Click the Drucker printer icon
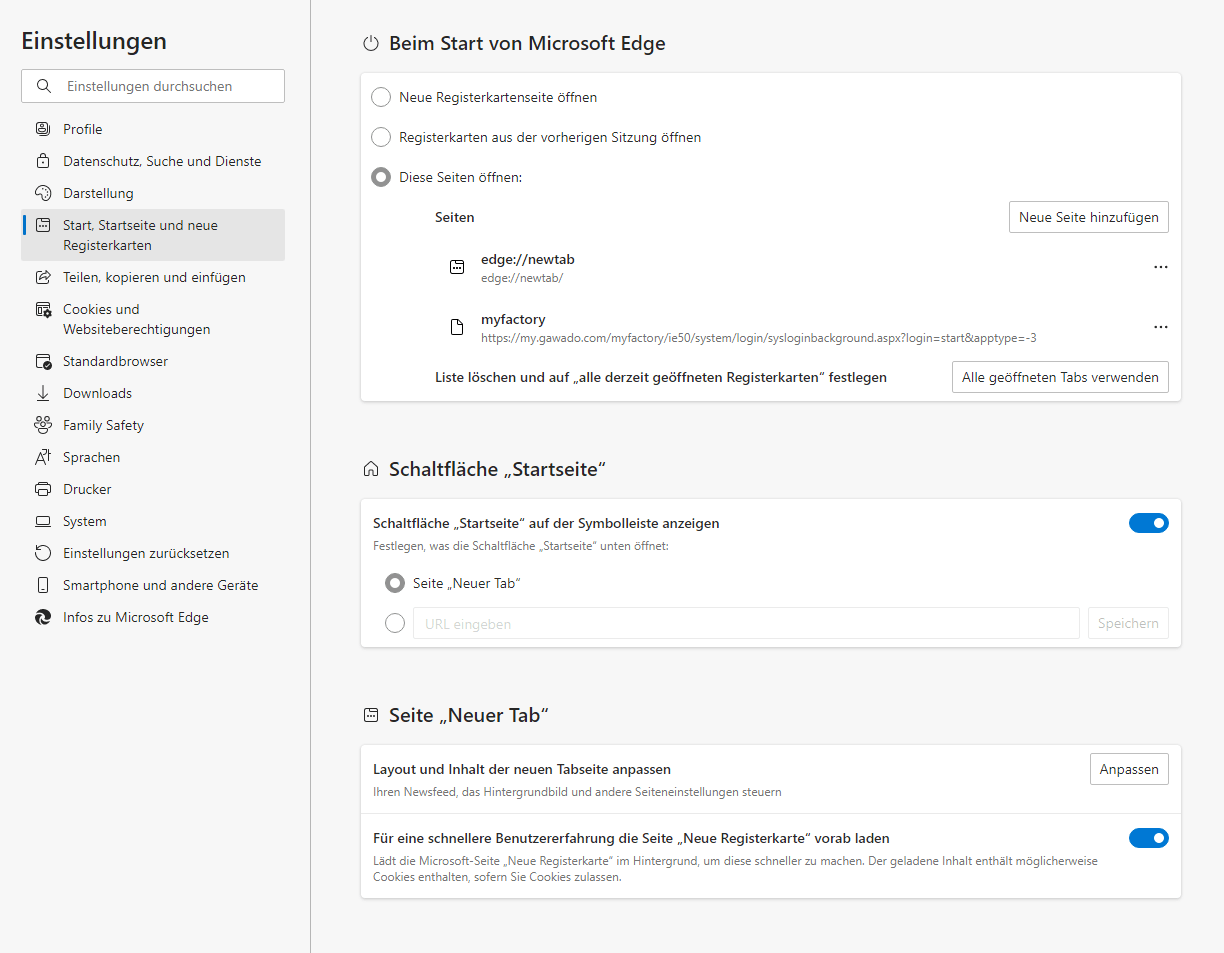This screenshot has width=1224, height=953. 43,489
